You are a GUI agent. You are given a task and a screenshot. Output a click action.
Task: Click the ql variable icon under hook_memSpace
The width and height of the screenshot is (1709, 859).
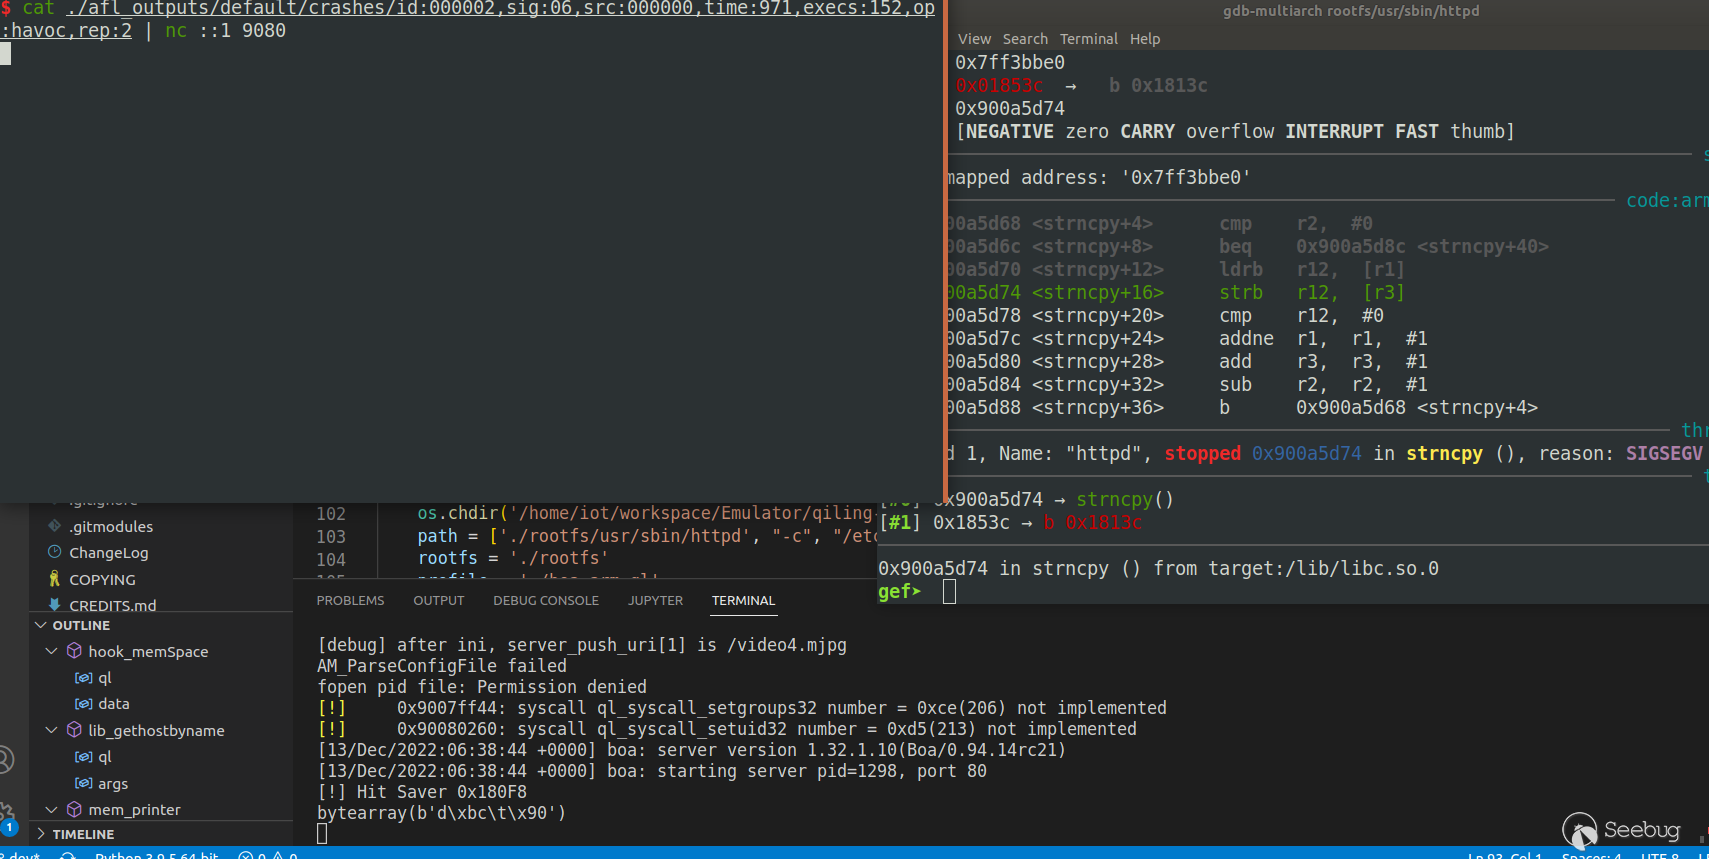coord(84,678)
